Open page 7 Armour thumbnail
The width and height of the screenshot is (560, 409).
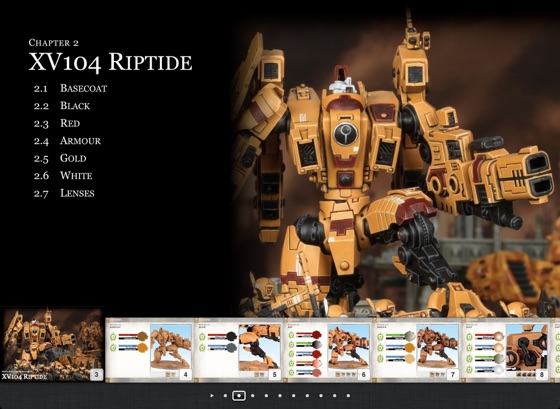417,349
